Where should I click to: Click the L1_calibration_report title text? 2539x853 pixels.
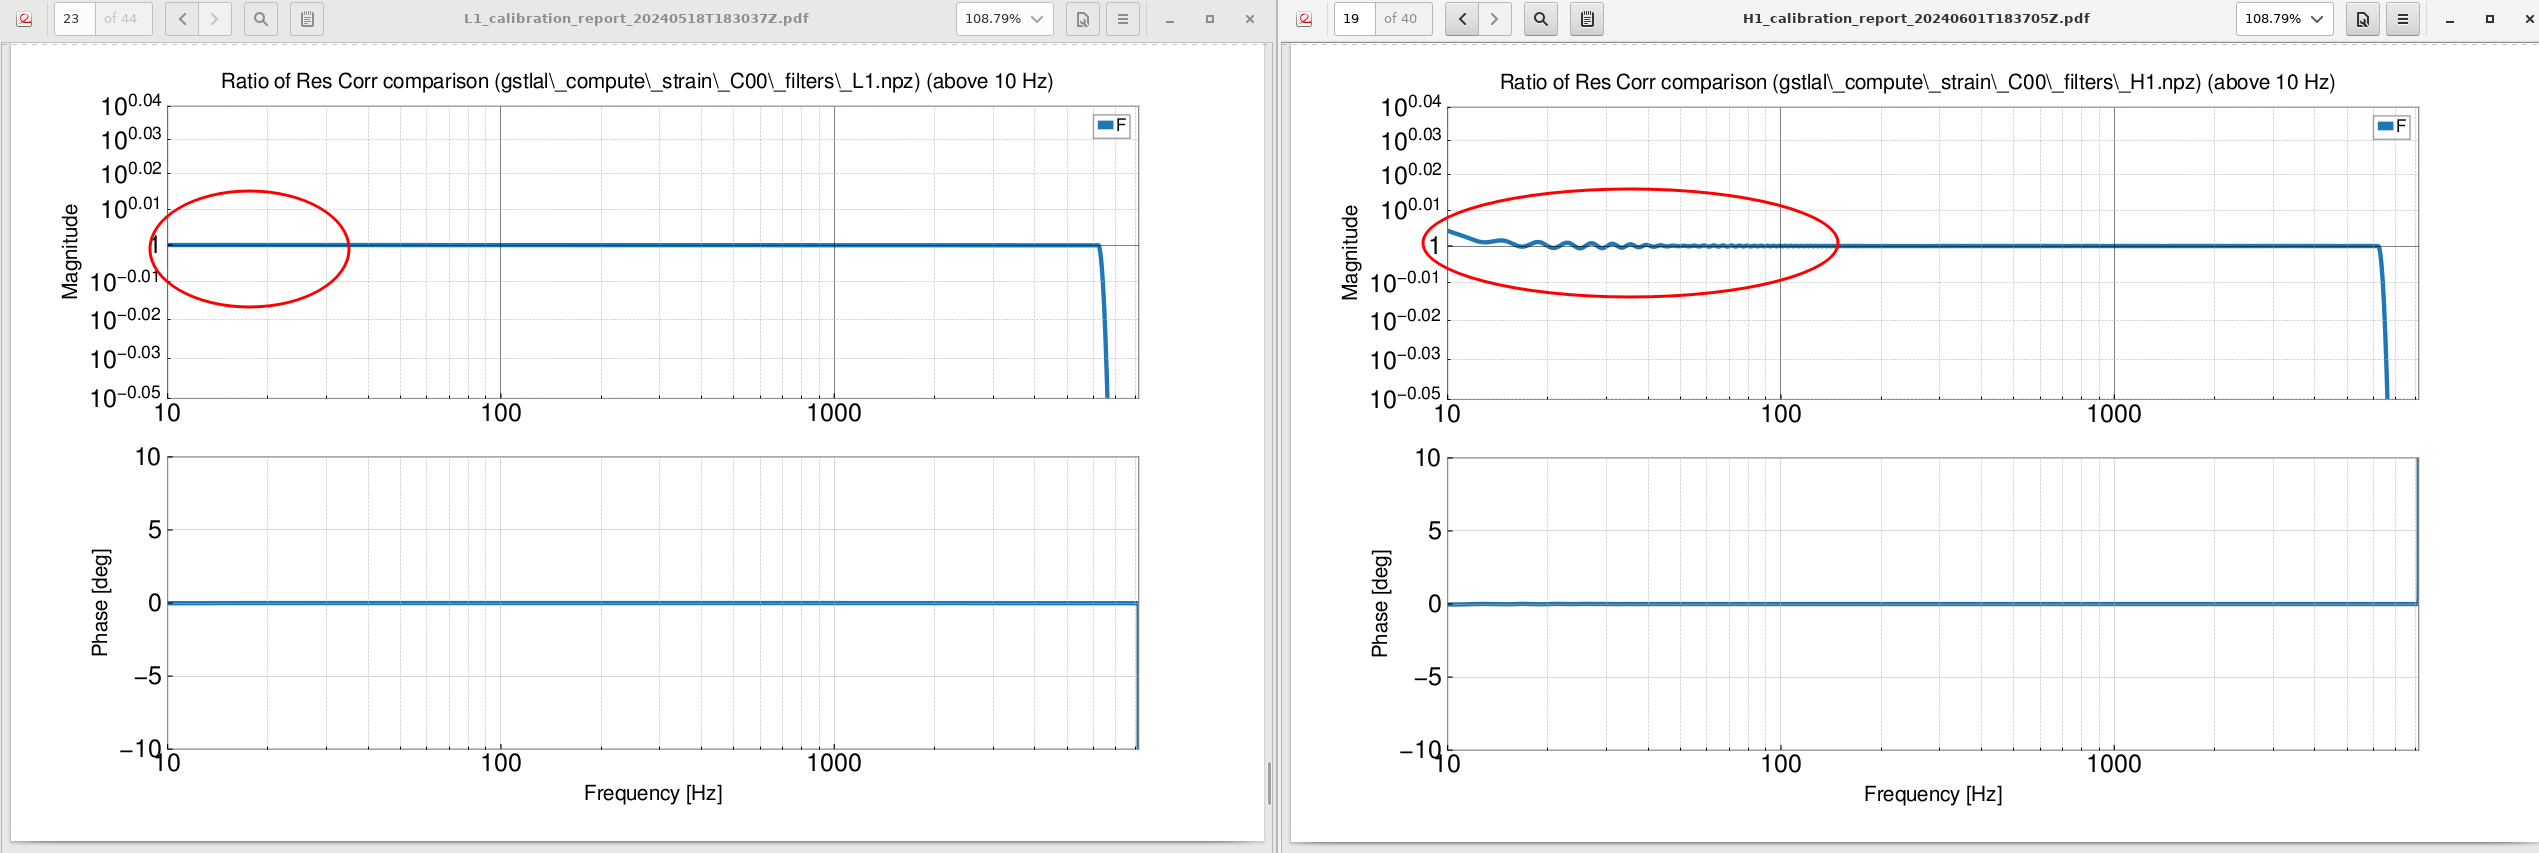click(x=636, y=19)
